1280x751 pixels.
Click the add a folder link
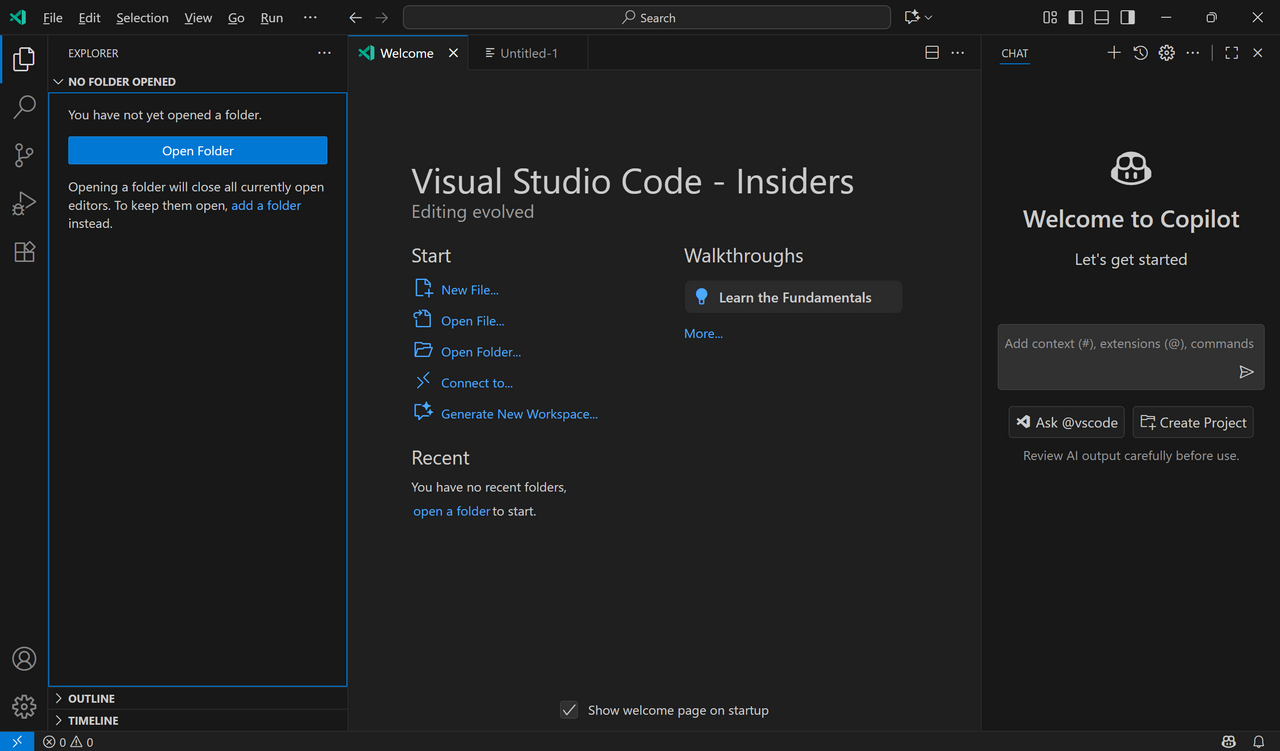[x=266, y=205]
